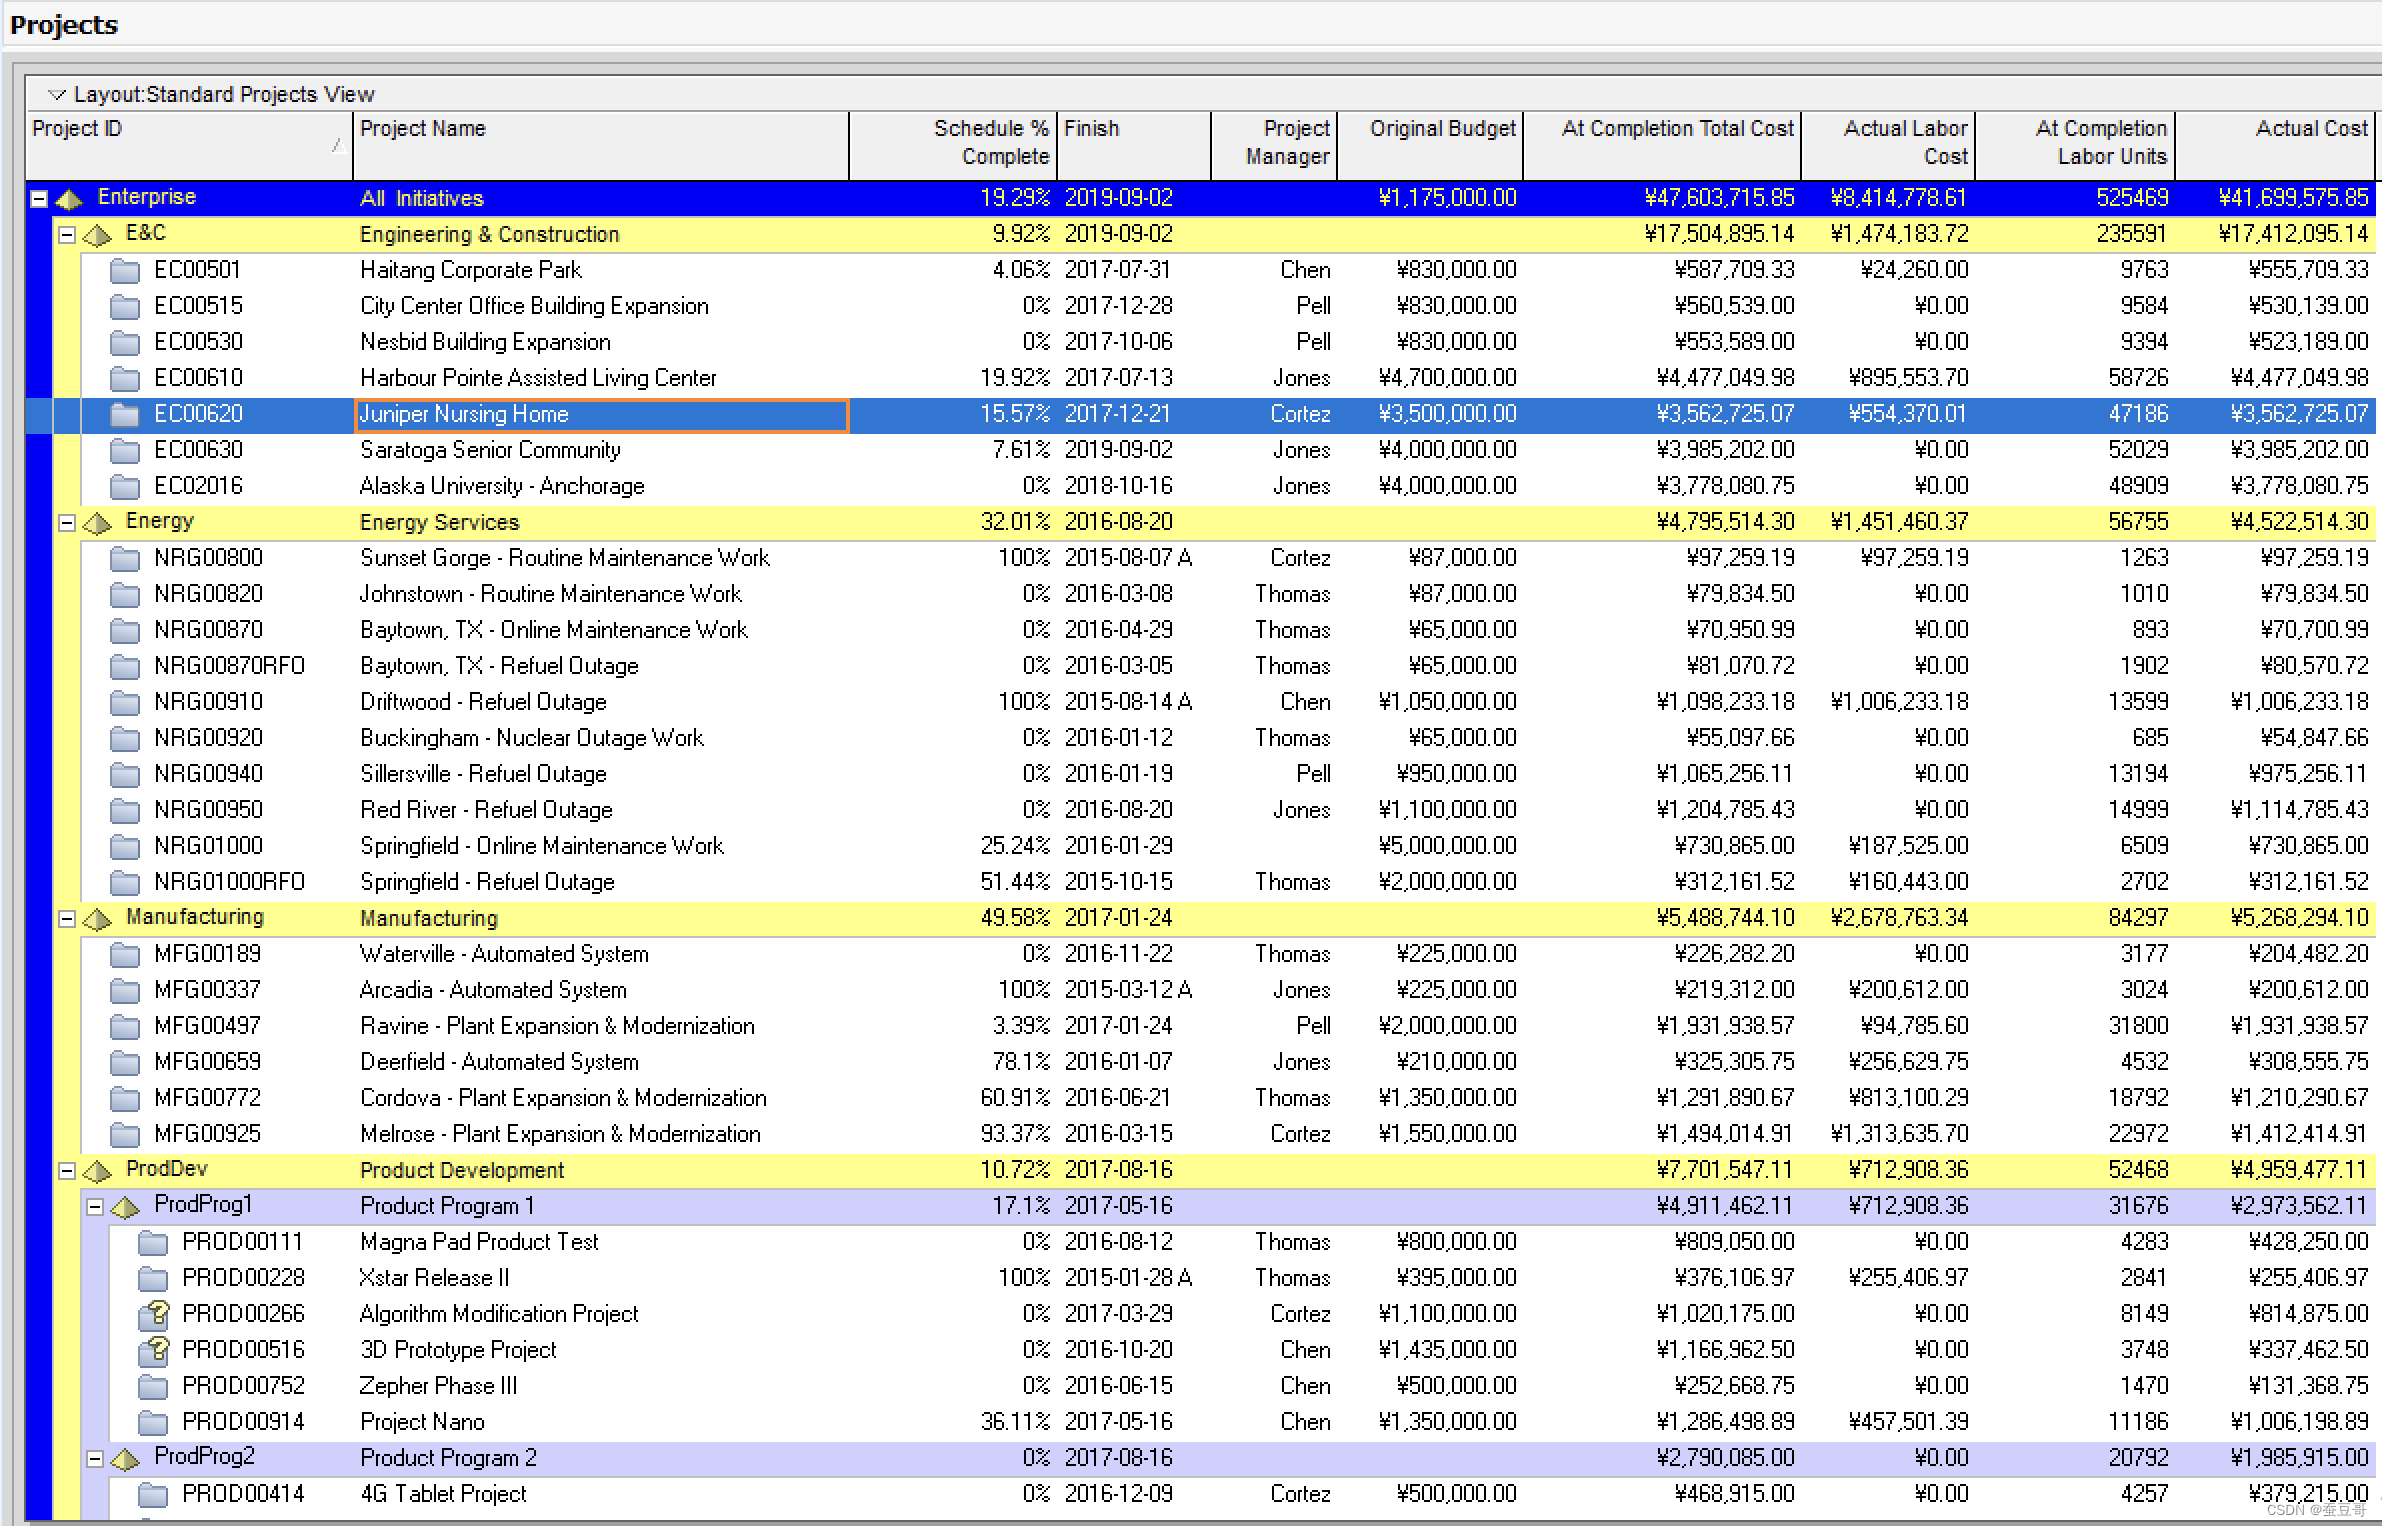
Task: Select the Saratoga Senior Community project row
Action: (490, 450)
